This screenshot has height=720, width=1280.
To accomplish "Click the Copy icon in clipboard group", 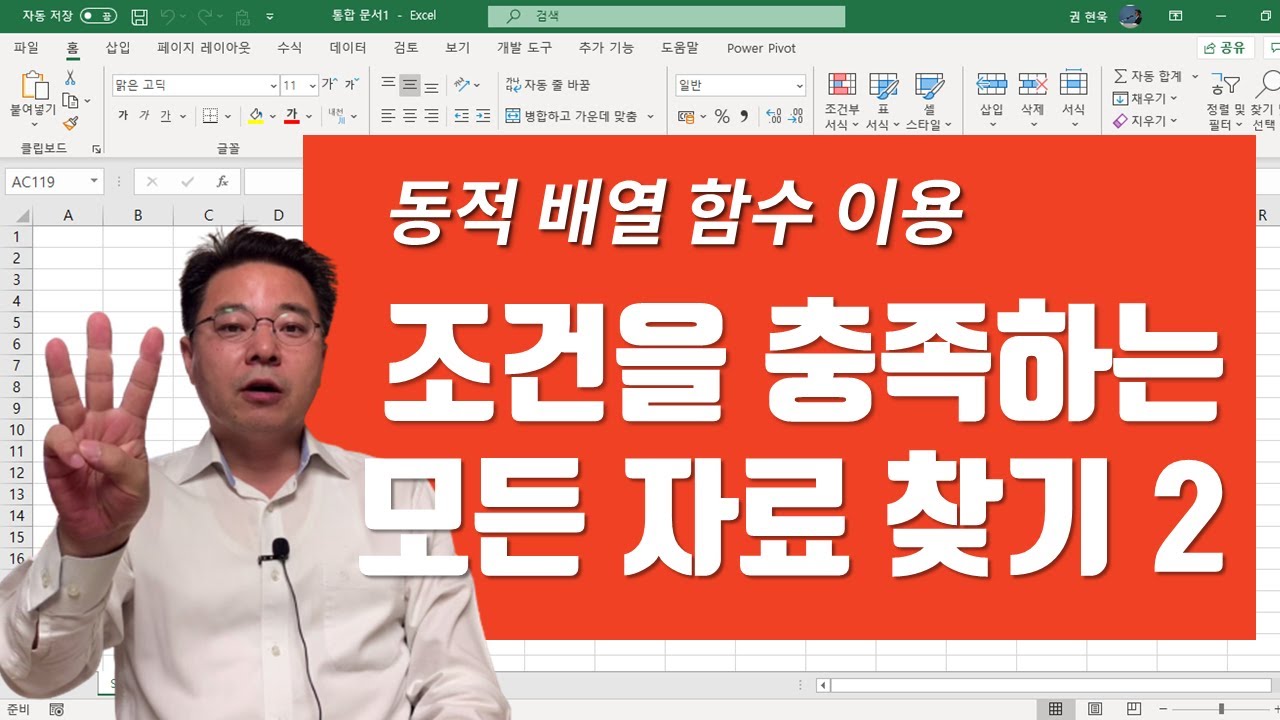I will (x=70, y=101).
